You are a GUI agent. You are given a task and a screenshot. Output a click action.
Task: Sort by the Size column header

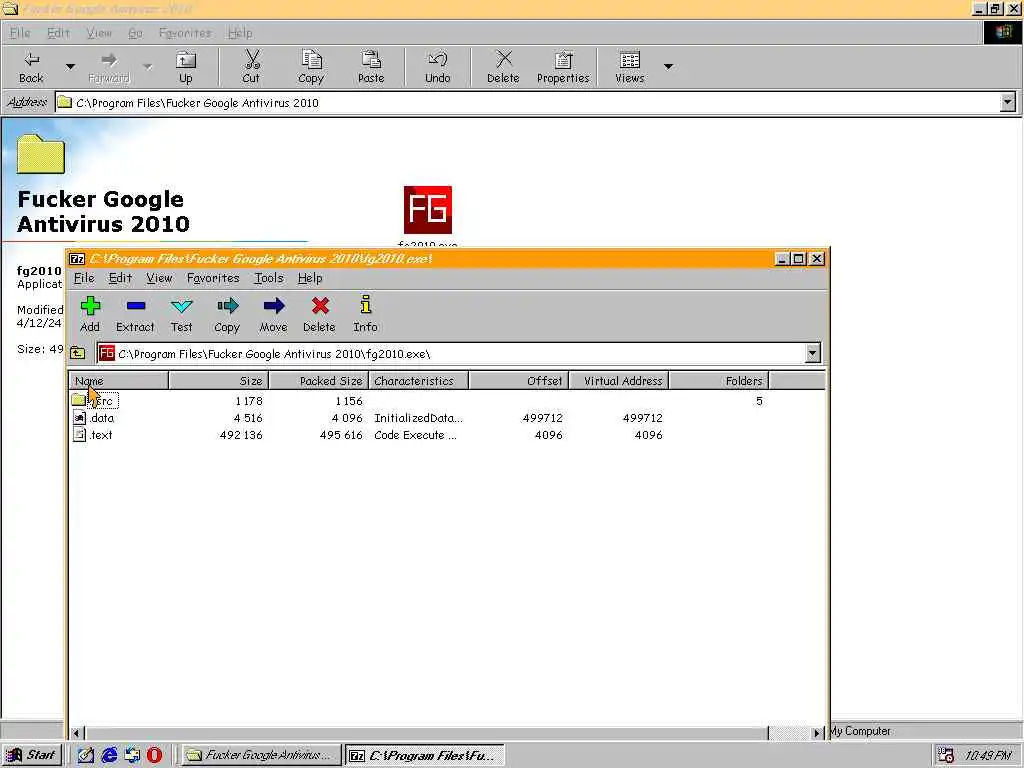(x=219, y=381)
